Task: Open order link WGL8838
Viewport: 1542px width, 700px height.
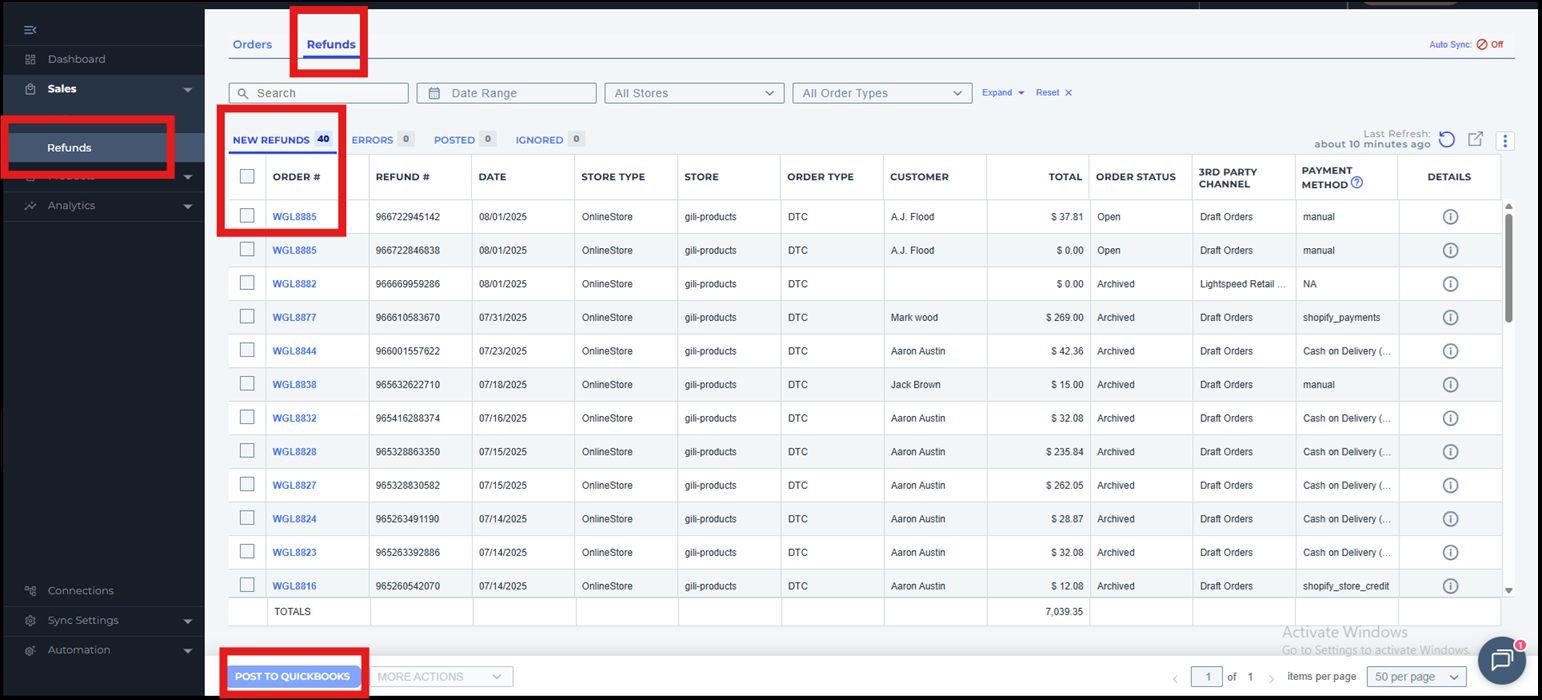Action: click(x=294, y=385)
